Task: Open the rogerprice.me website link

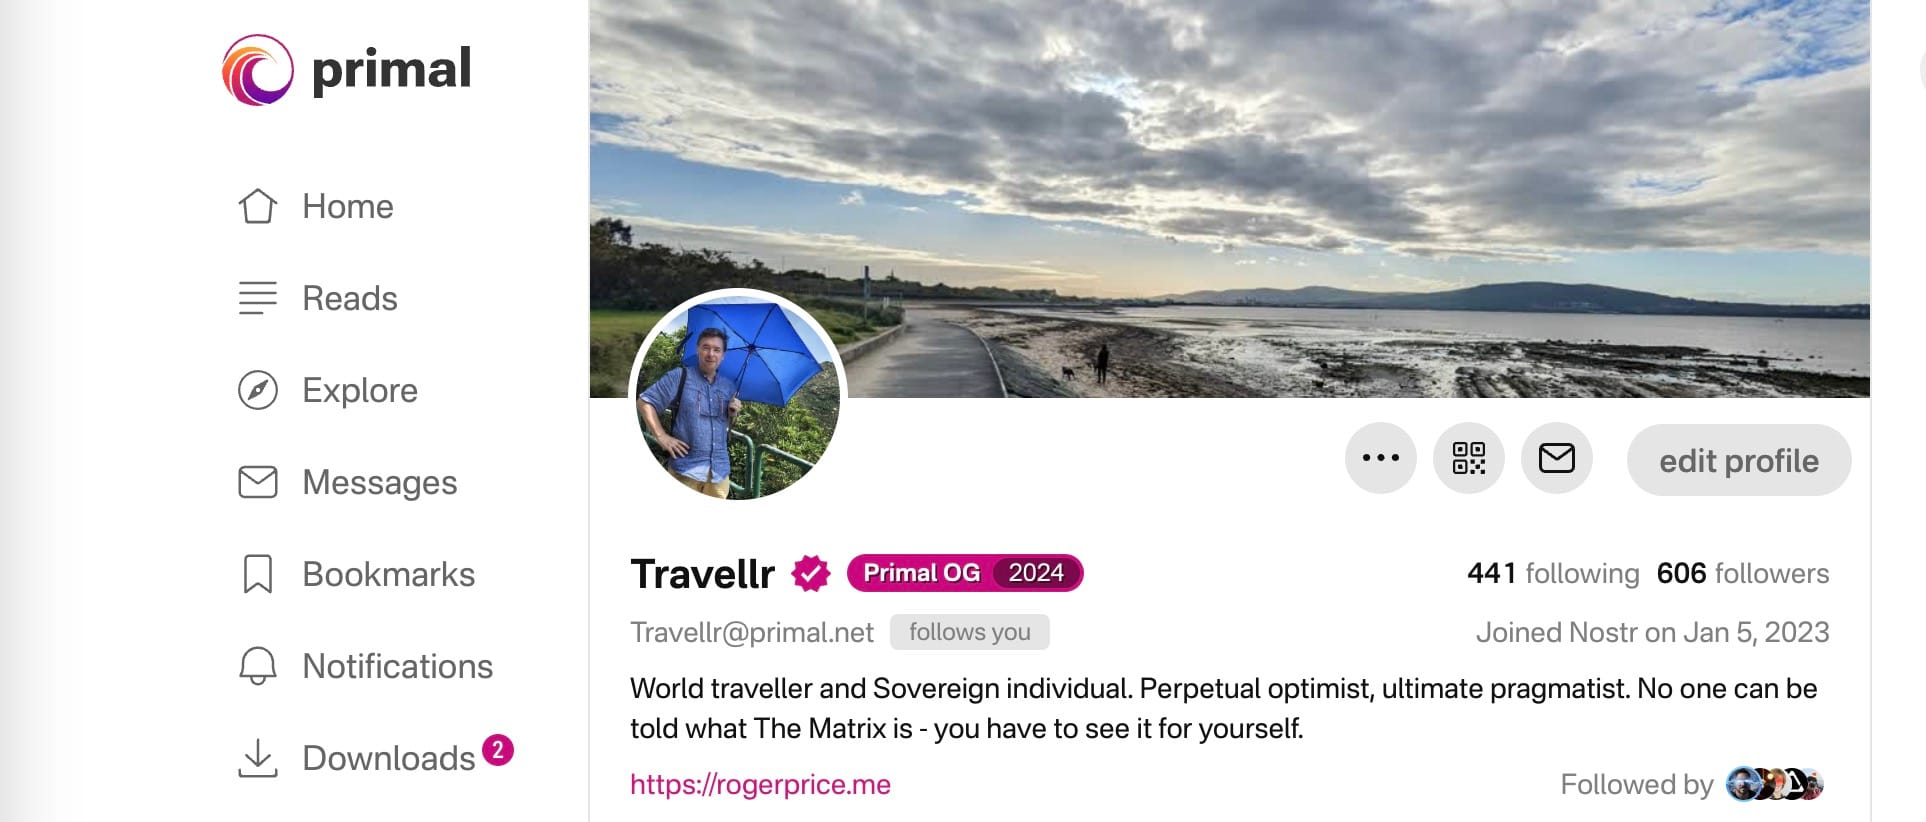Action: point(760,784)
